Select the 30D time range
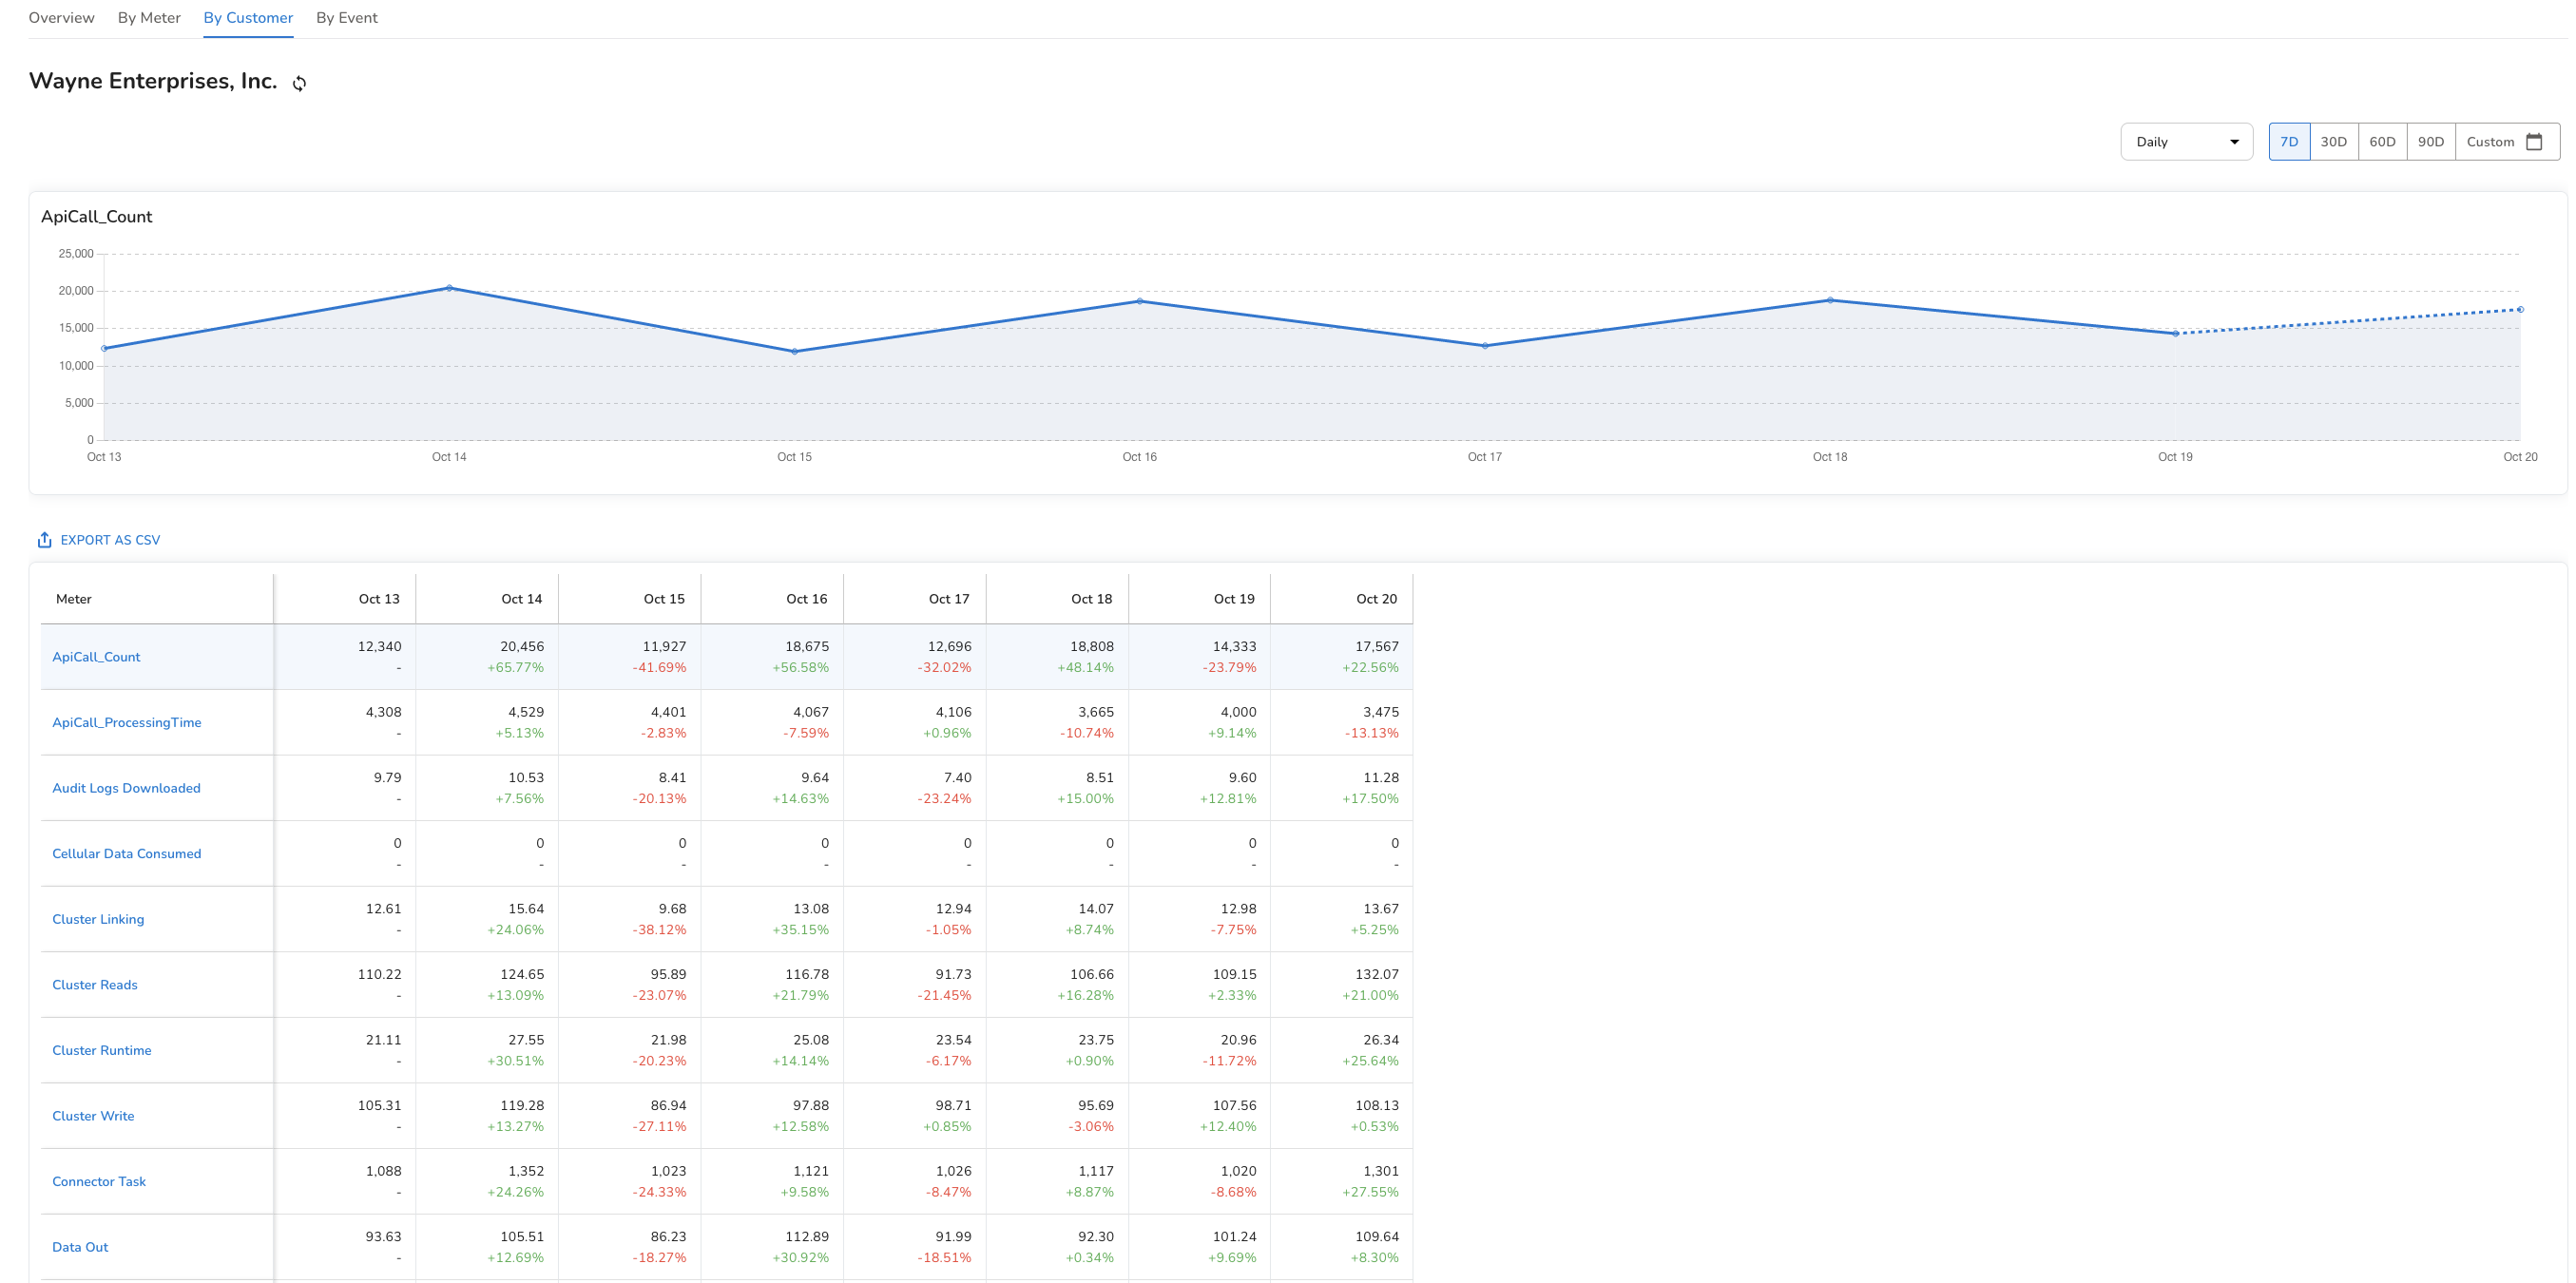Viewport: 2576px width, 1283px height. 2333,142
